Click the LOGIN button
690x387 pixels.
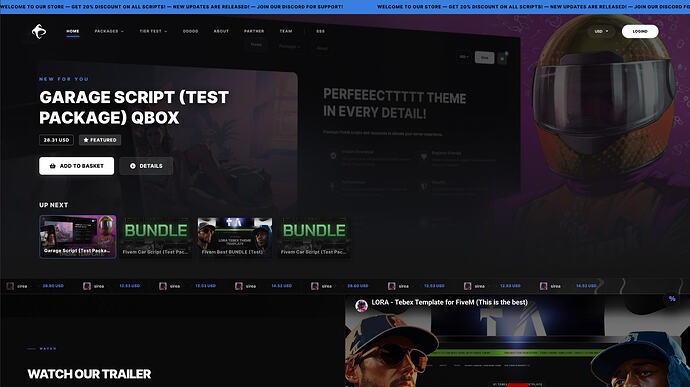coord(640,31)
